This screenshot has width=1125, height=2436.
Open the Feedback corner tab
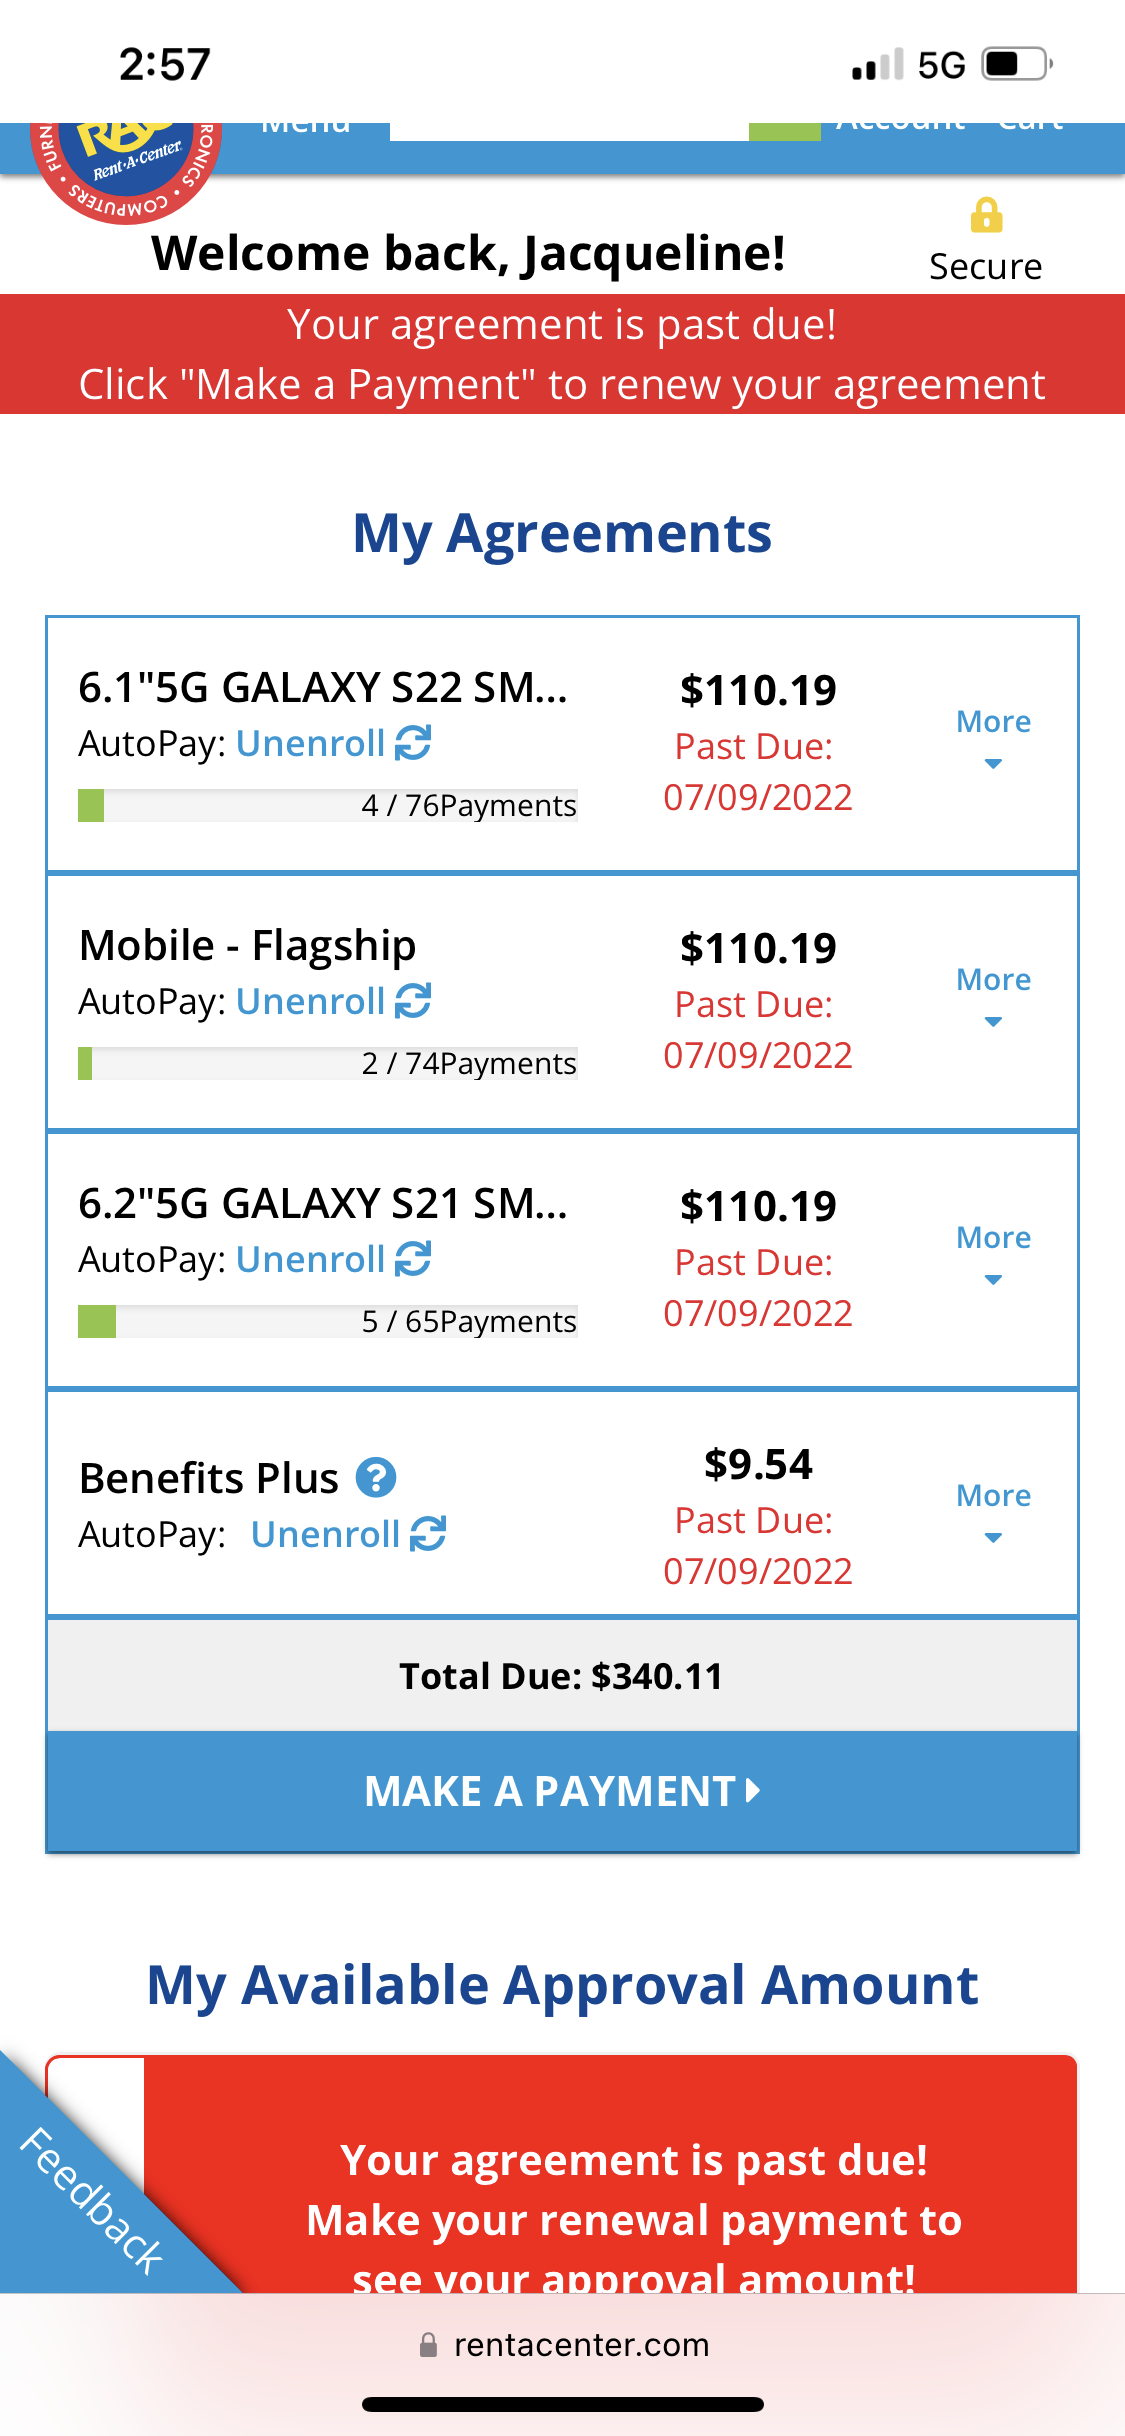pos(90,2200)
